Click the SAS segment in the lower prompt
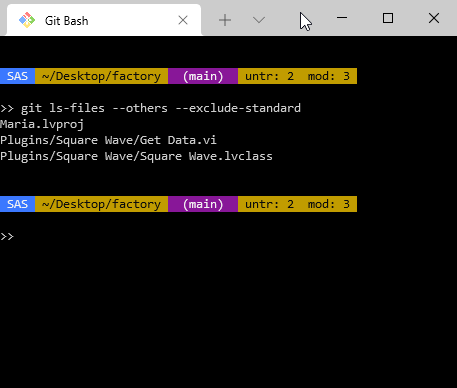 pyautogui.click(x=17, y=204)
